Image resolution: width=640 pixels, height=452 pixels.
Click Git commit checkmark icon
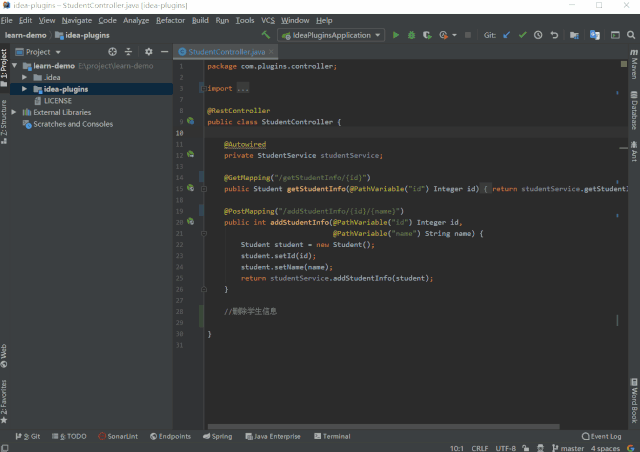click(522, 35)
